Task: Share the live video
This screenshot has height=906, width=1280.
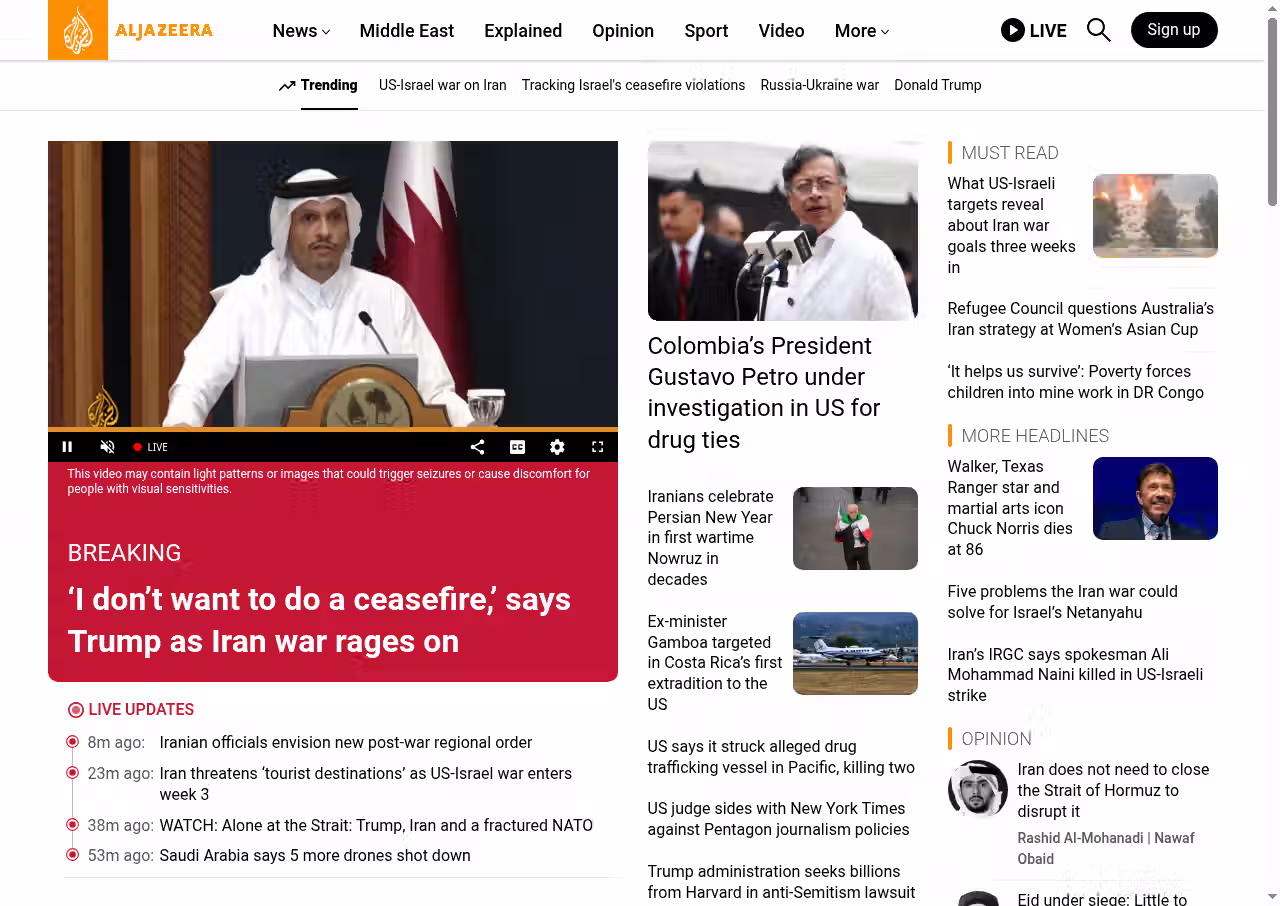Action: tap(477, 447)
